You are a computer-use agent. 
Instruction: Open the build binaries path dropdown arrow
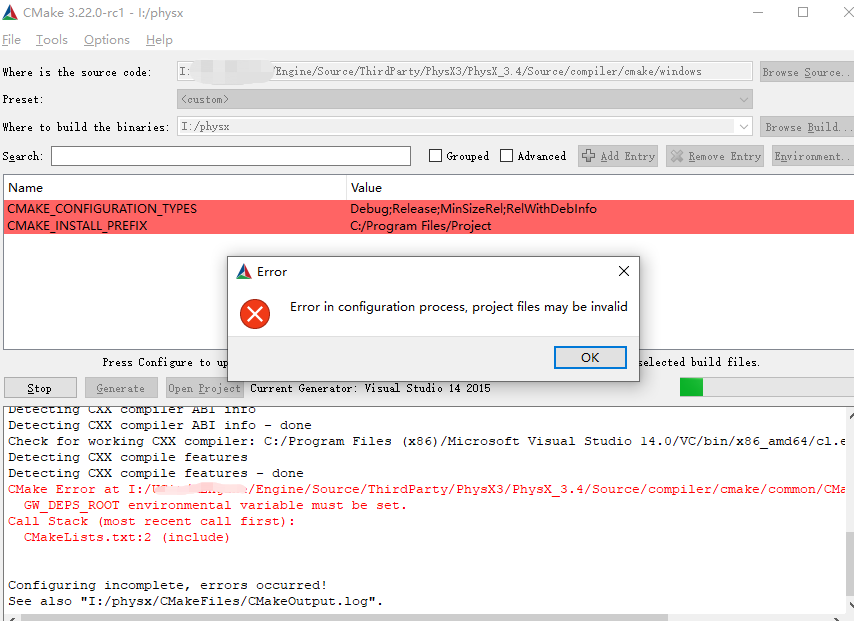click(743, 126)
